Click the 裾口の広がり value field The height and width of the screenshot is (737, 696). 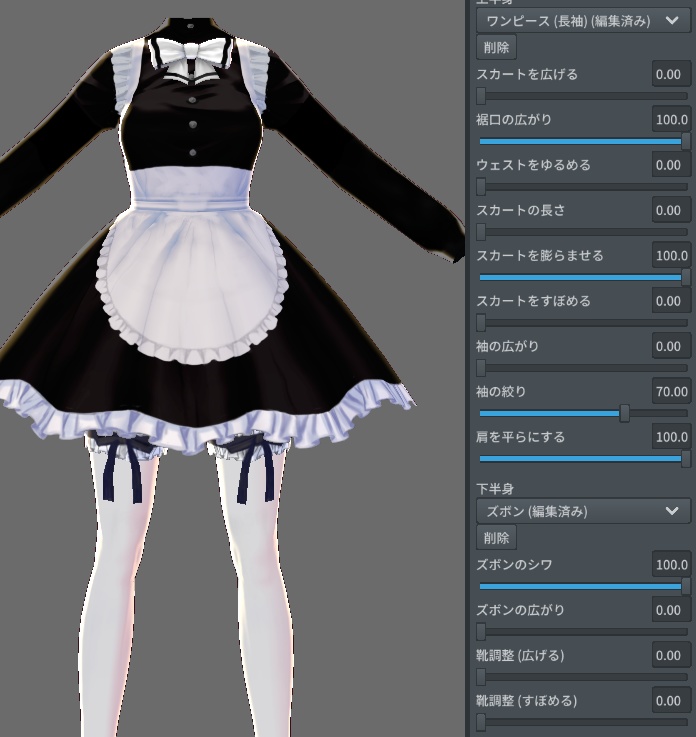(671, 119)
